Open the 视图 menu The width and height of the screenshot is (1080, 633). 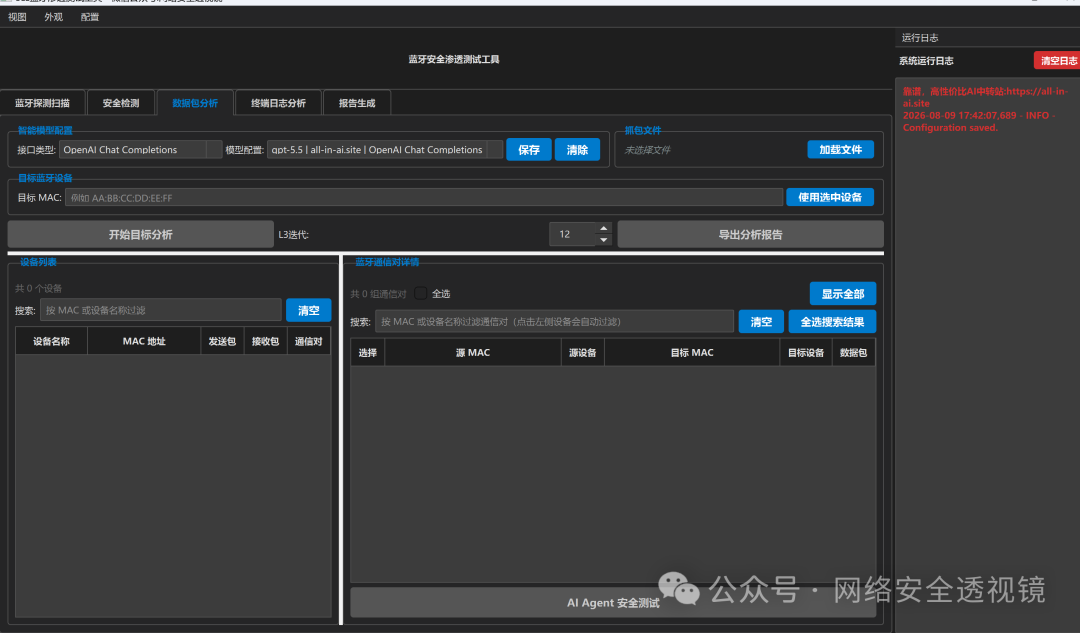tap(17, 17)
